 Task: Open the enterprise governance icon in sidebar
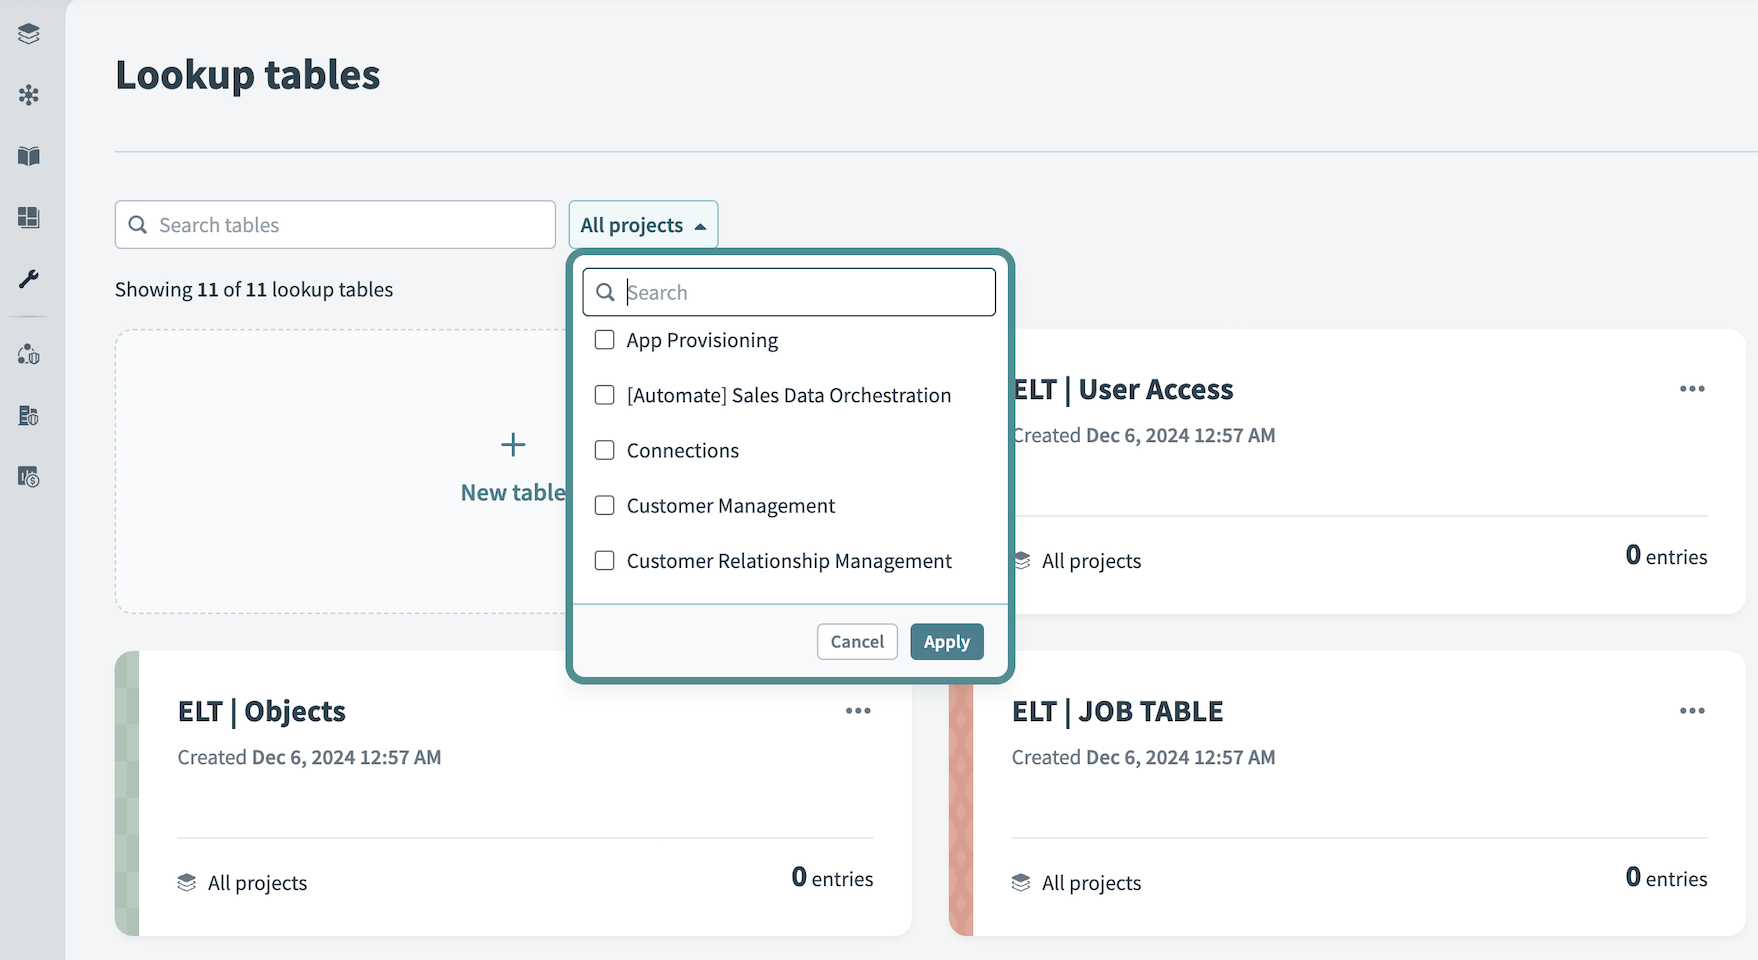28,416
